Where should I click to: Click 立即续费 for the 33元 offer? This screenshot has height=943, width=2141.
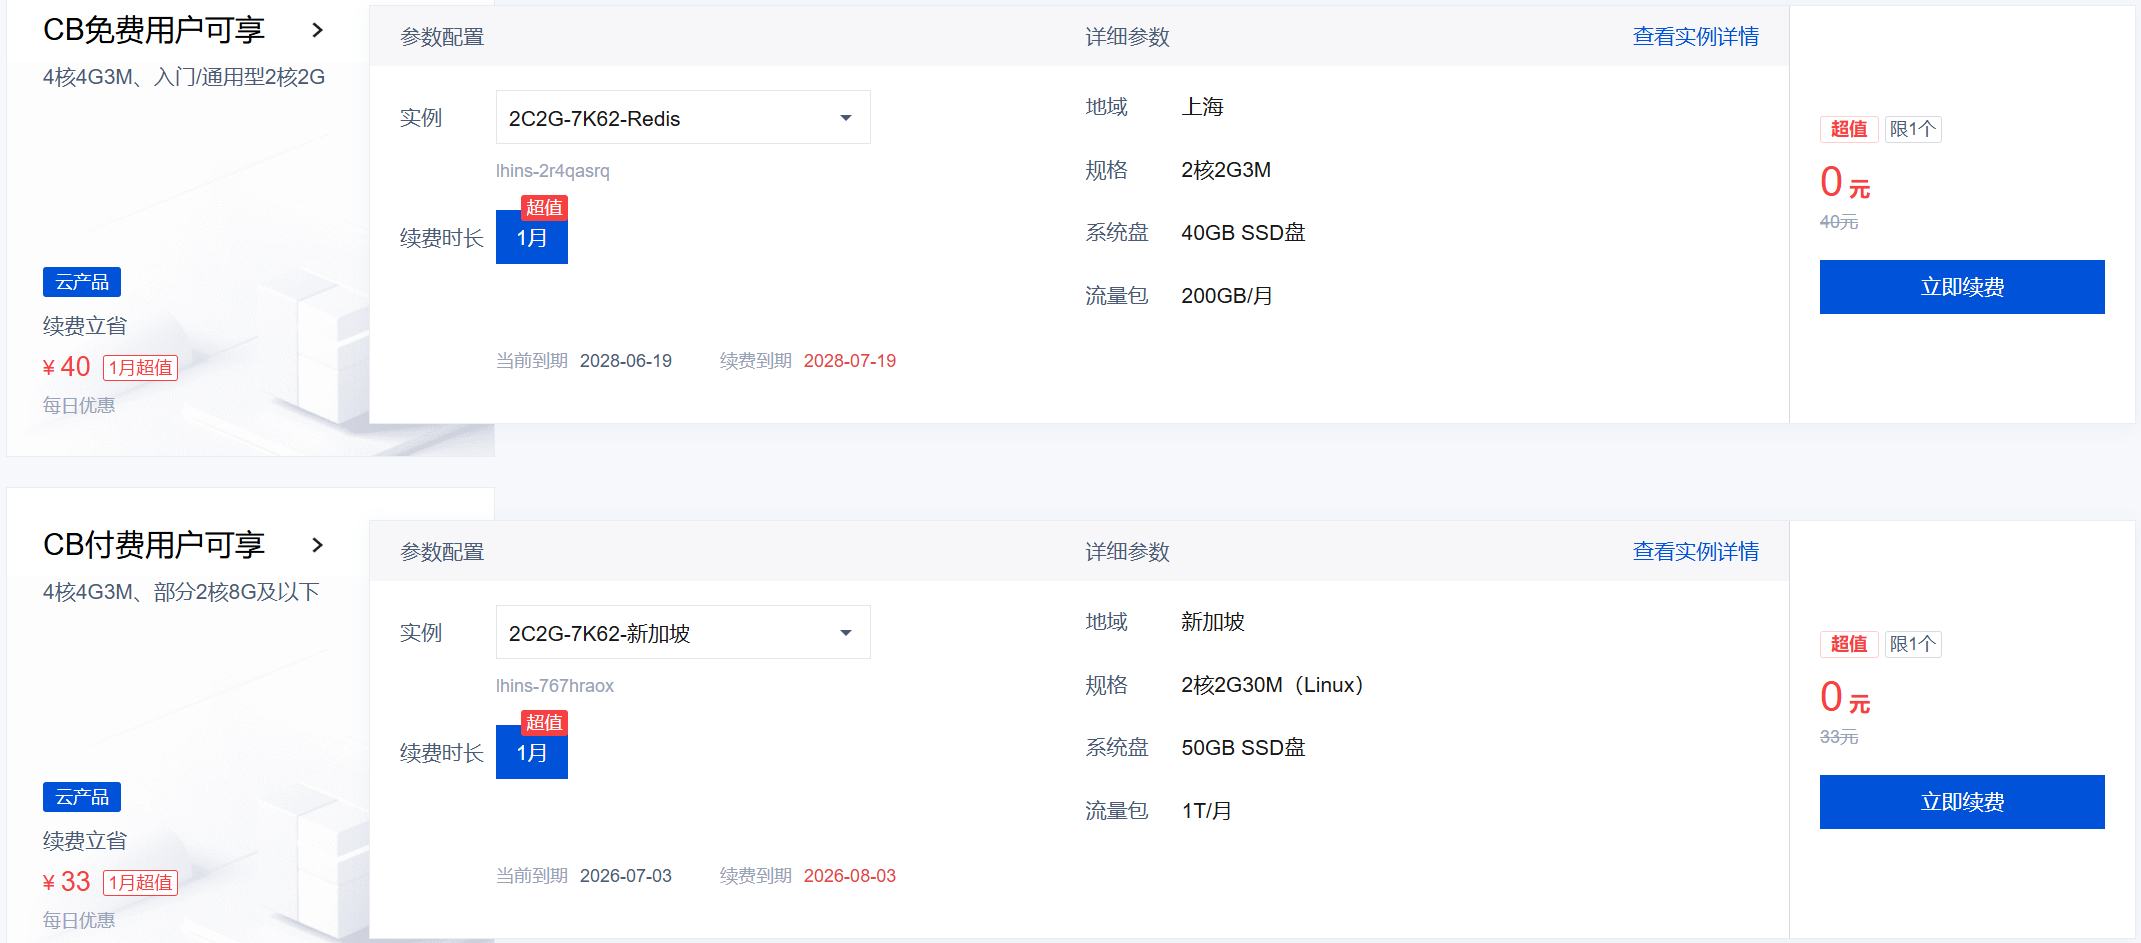(1962, 802)
